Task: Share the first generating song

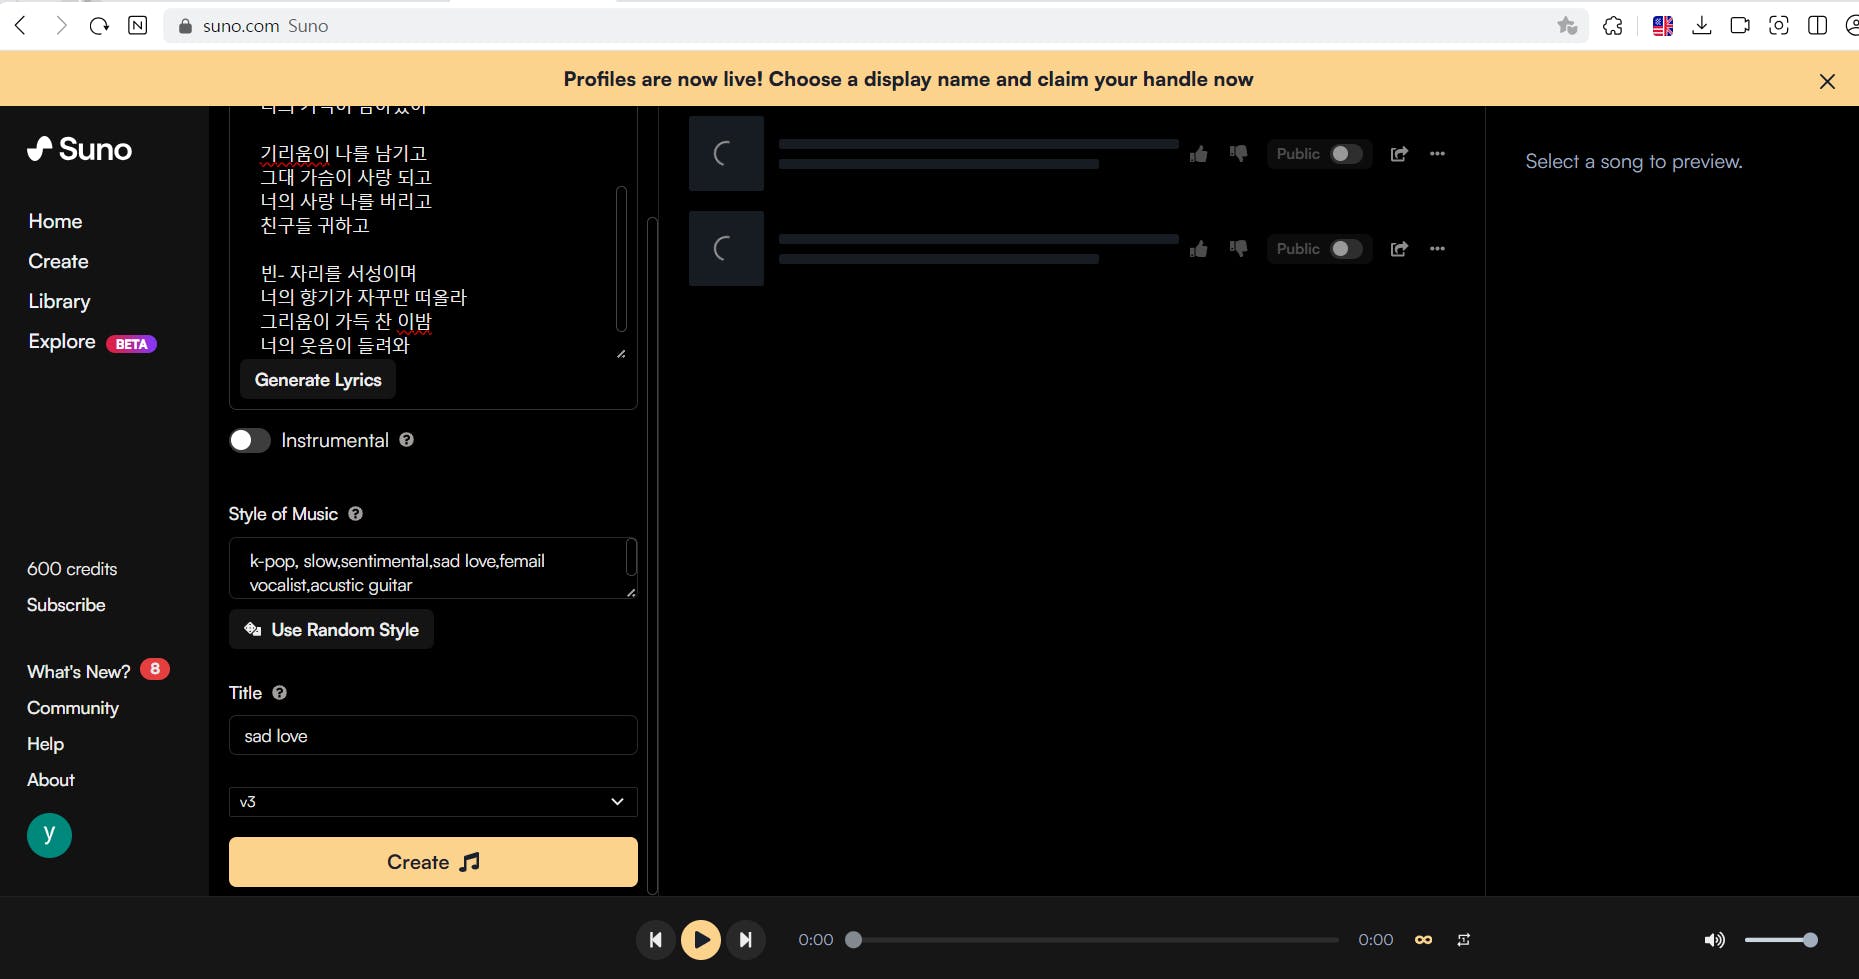Action: pyautogui.click(x=1399, y=154)
